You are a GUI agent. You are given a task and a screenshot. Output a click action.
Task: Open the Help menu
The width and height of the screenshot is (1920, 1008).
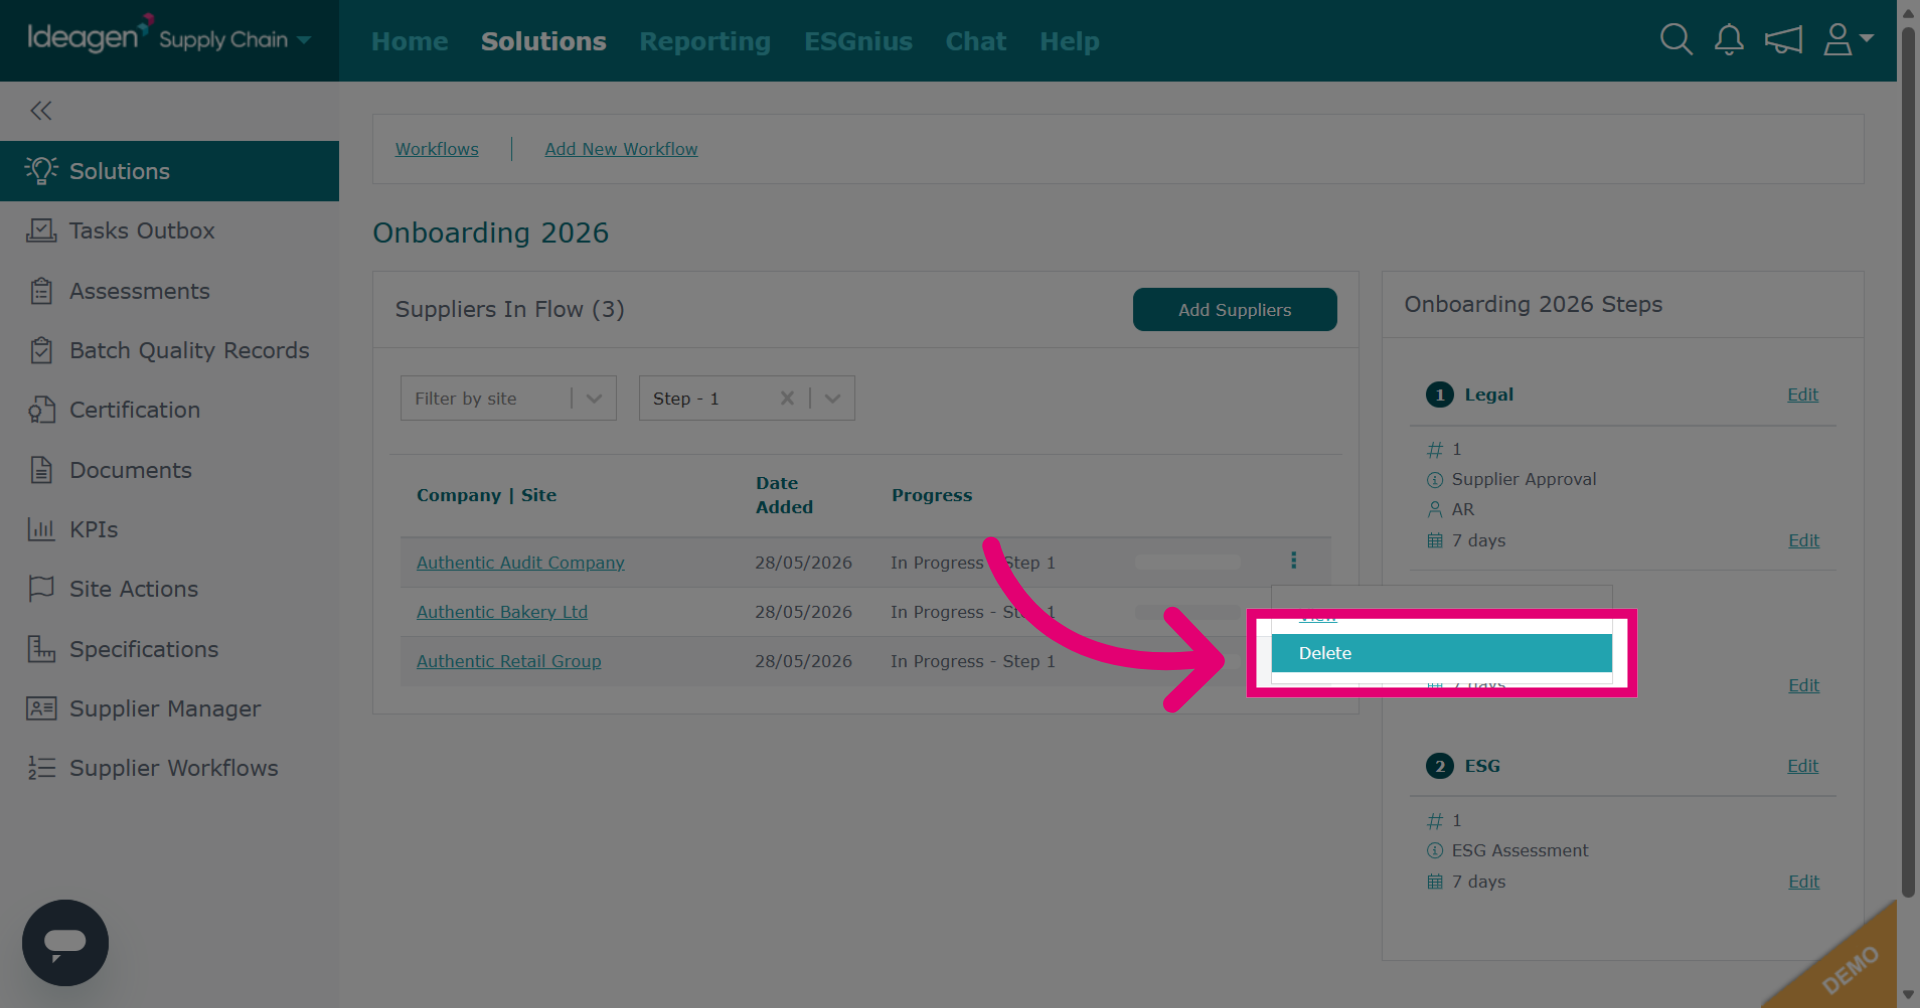coord(1069,41)
